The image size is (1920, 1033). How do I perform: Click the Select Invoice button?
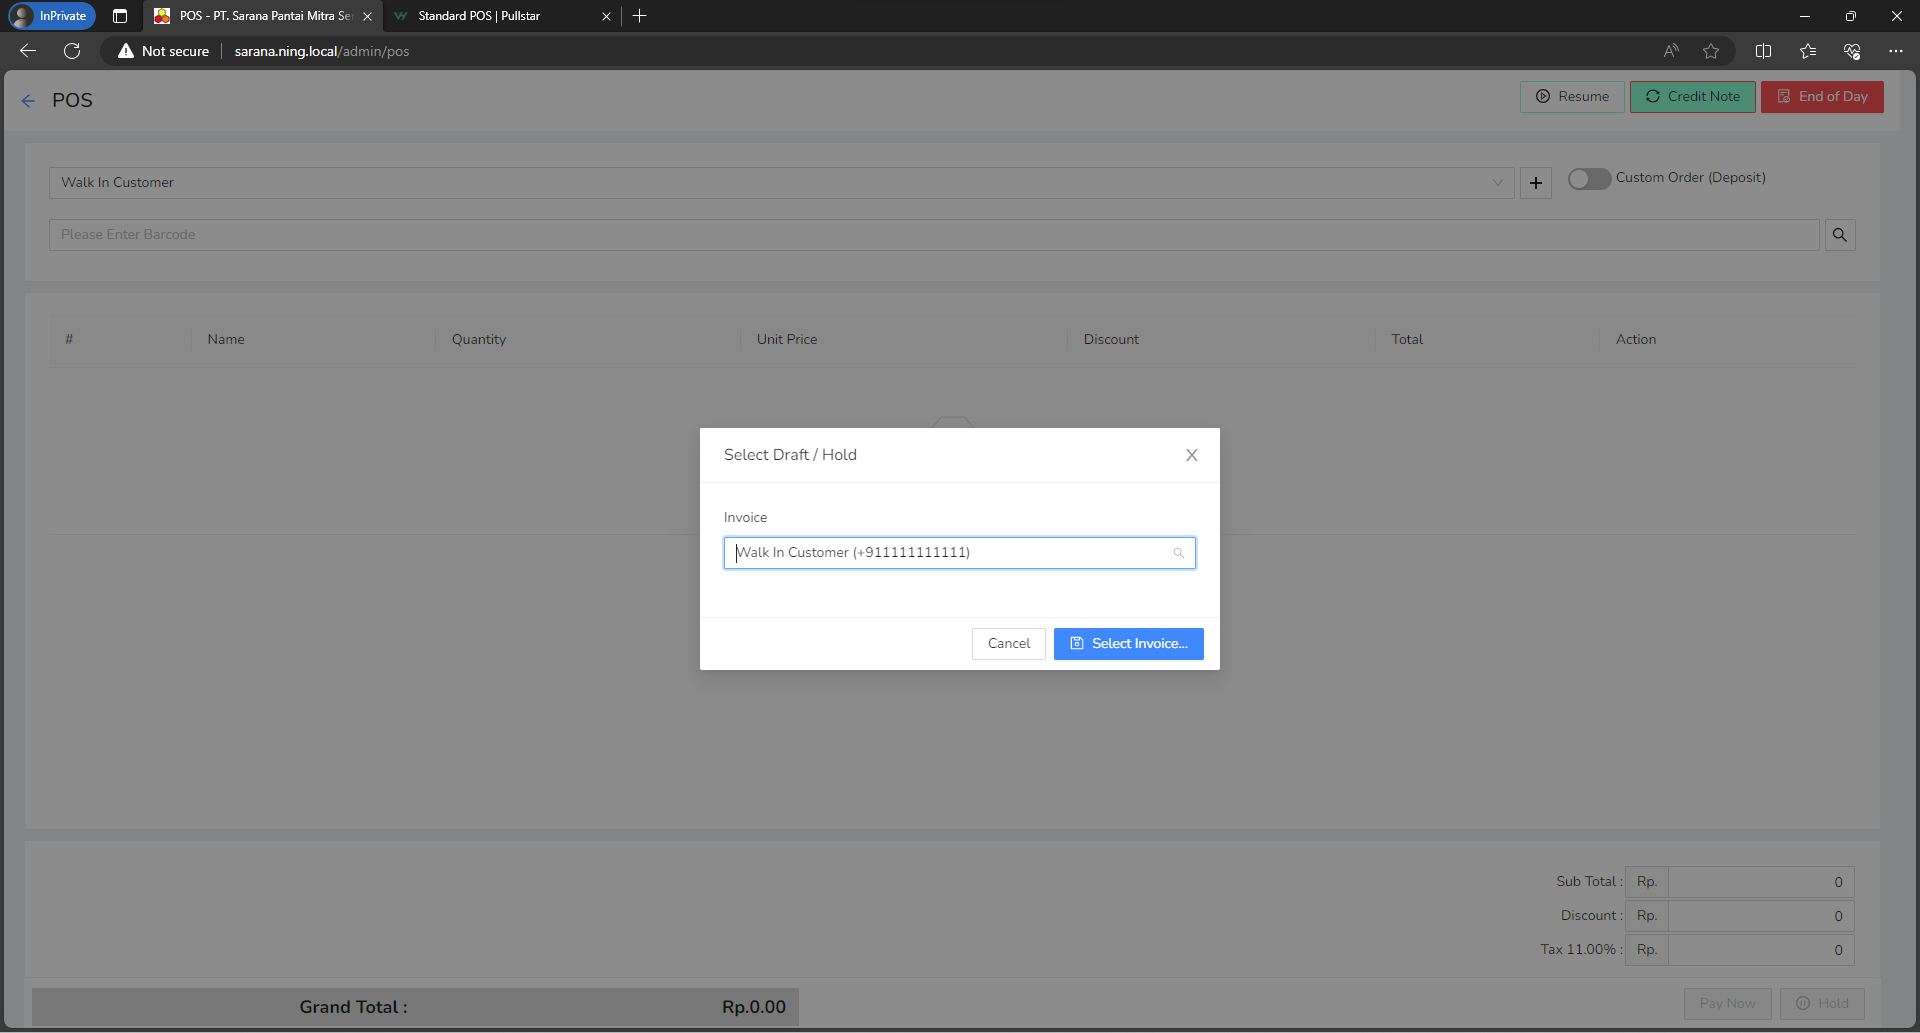(x=1128, y=644)
